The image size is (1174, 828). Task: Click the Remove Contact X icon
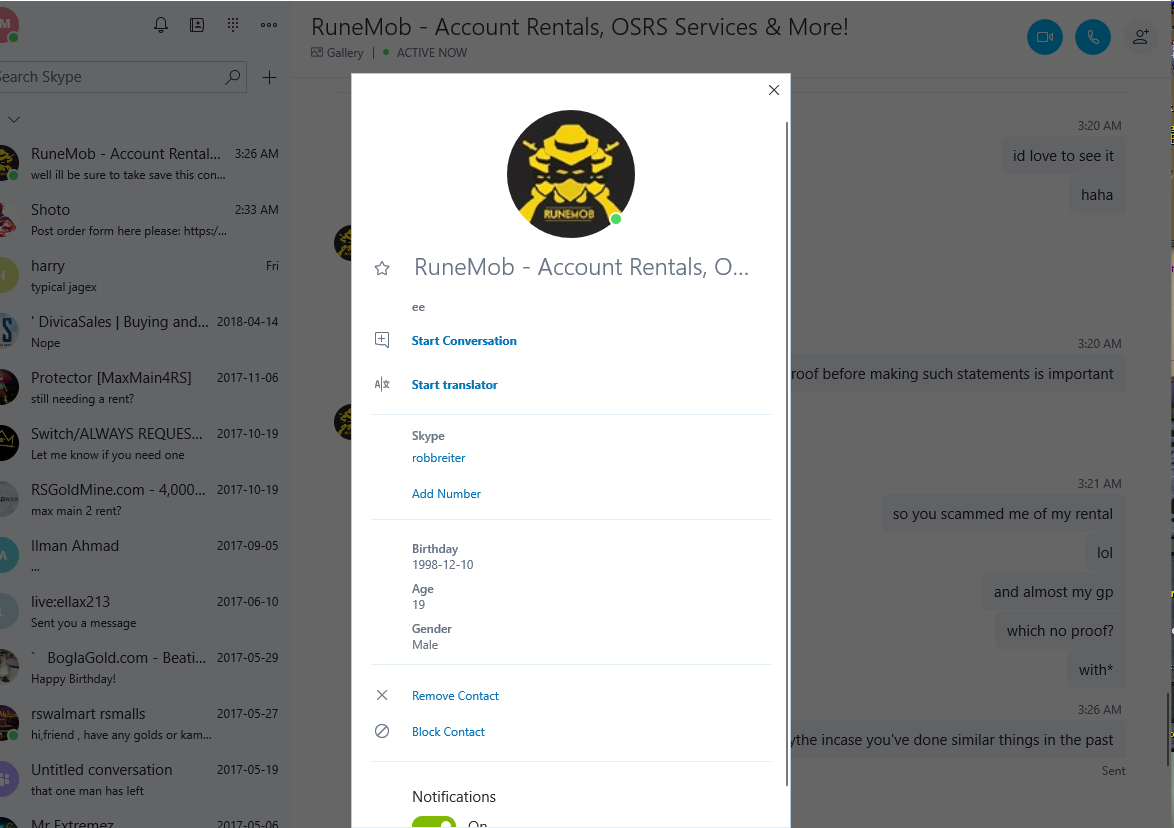point(382,695)
